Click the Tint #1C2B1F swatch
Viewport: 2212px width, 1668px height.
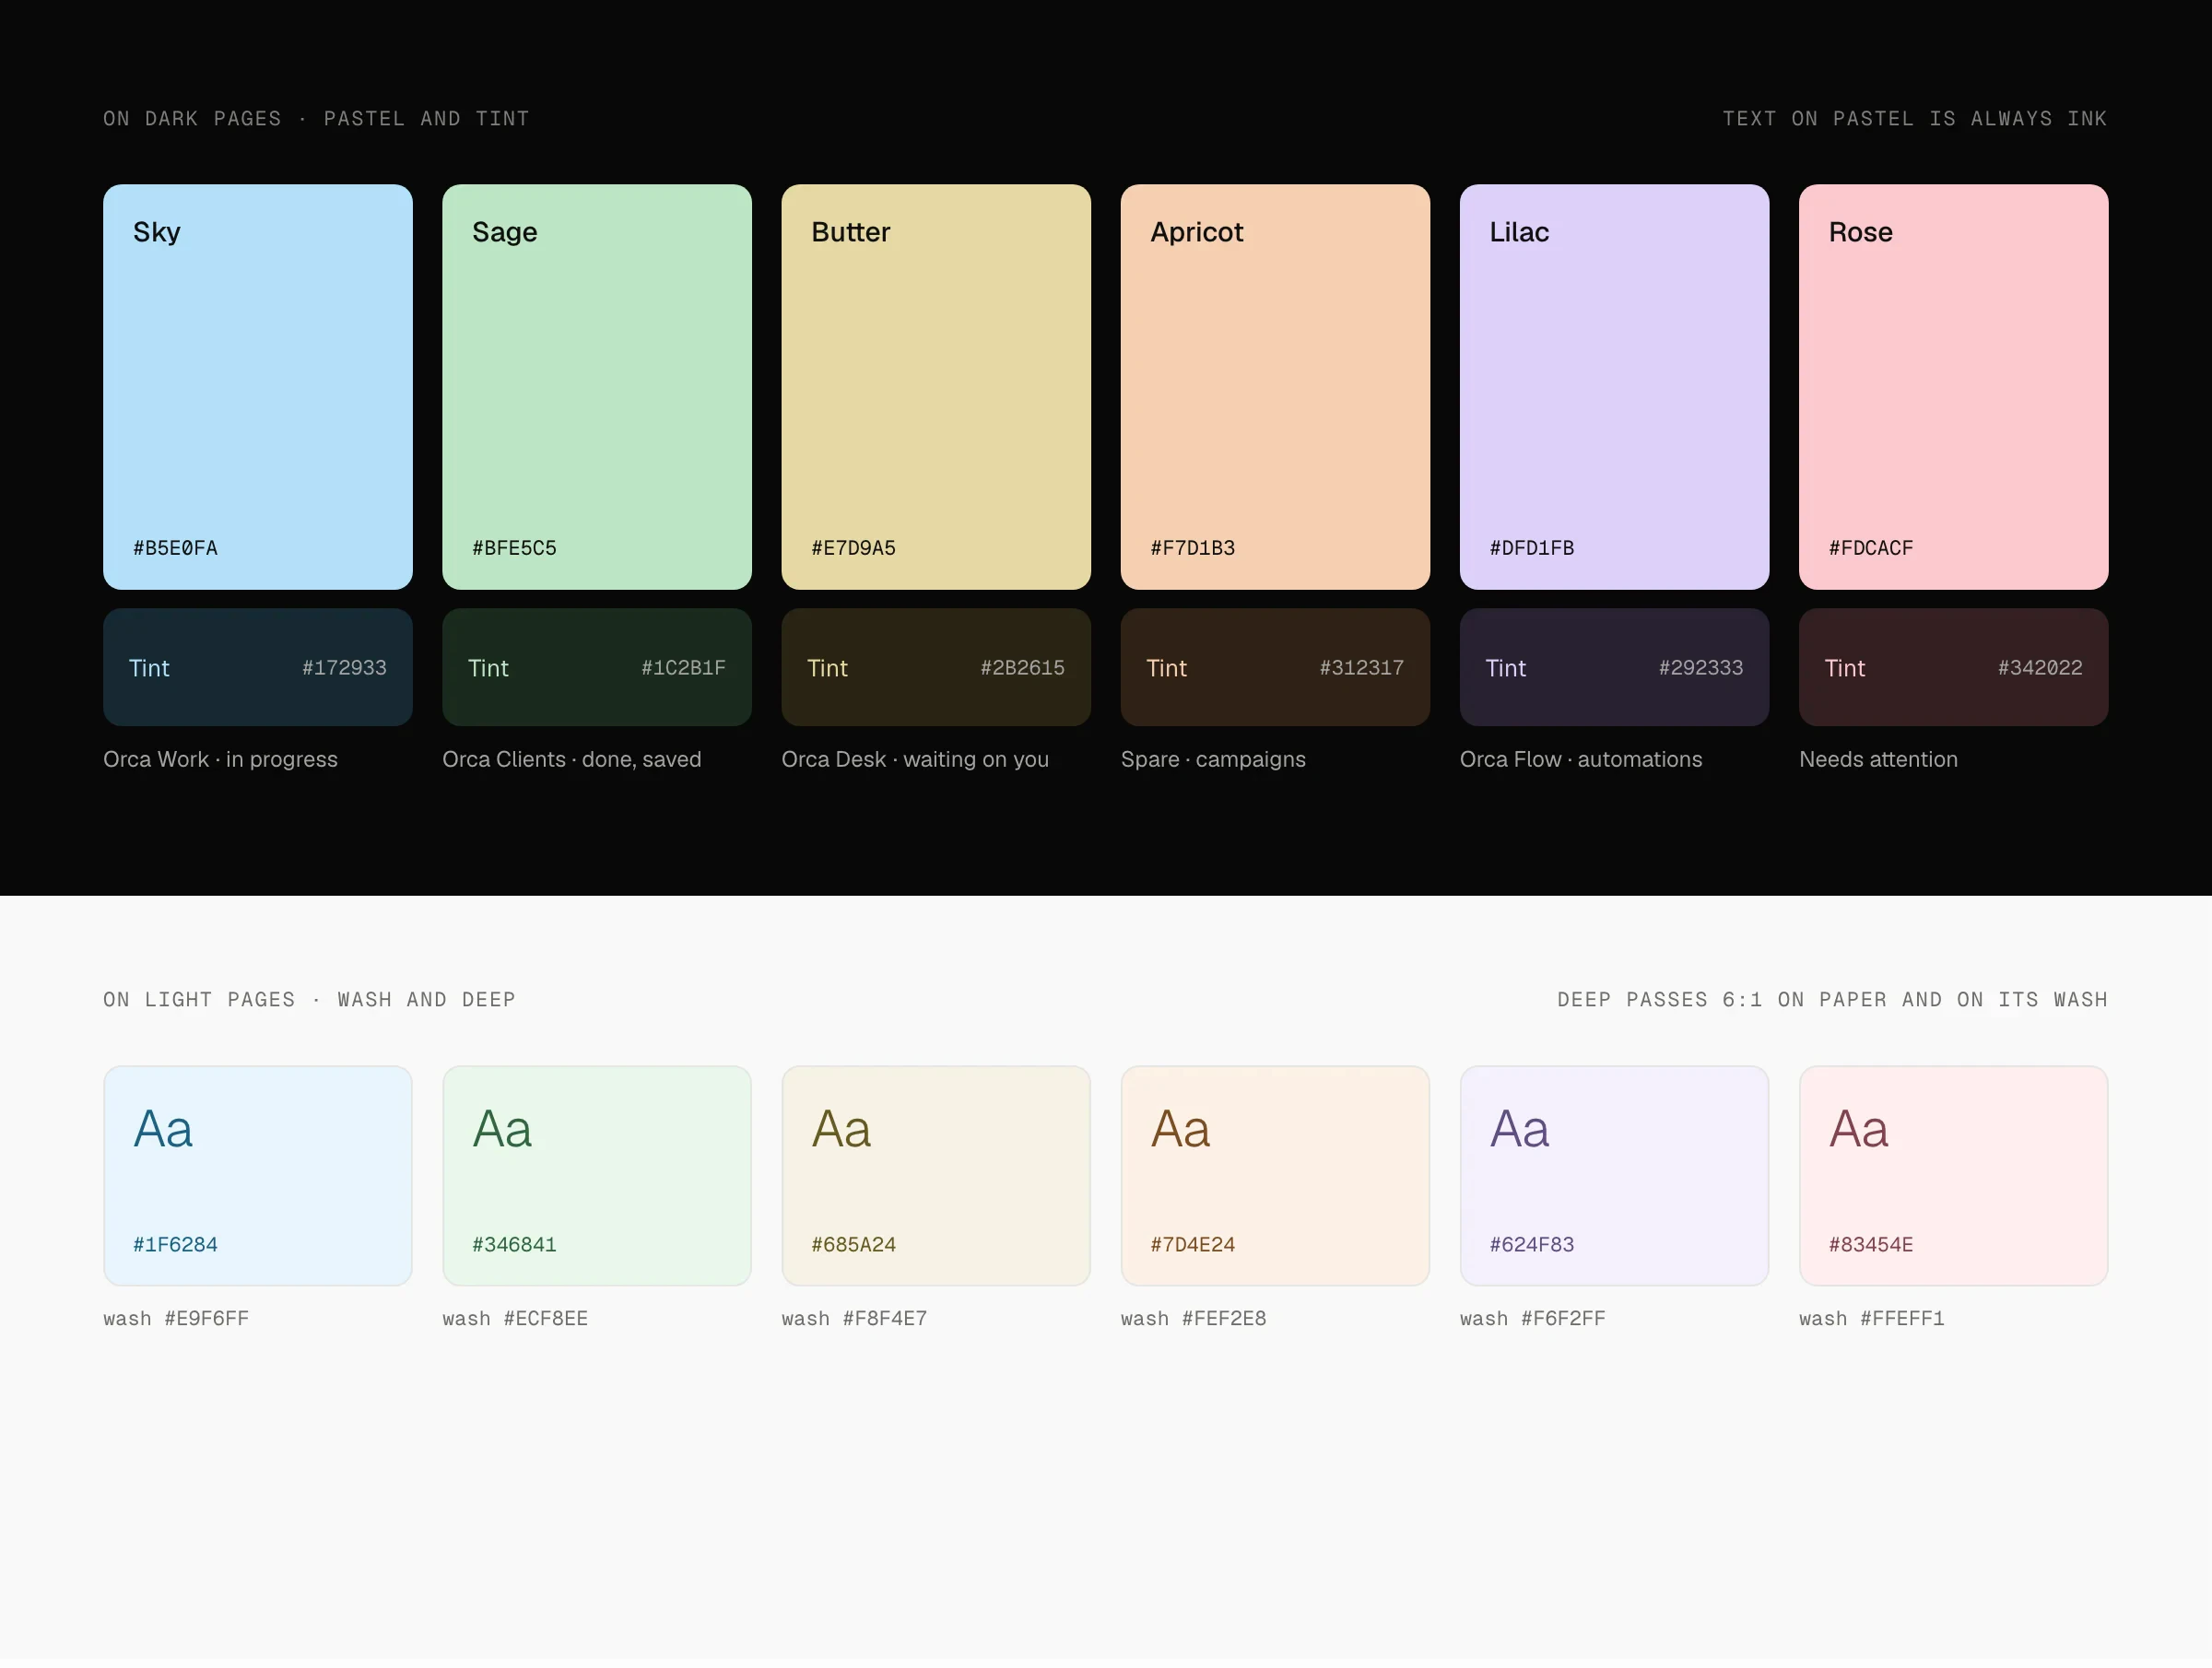pyautogui.click(x=597, y=667)
